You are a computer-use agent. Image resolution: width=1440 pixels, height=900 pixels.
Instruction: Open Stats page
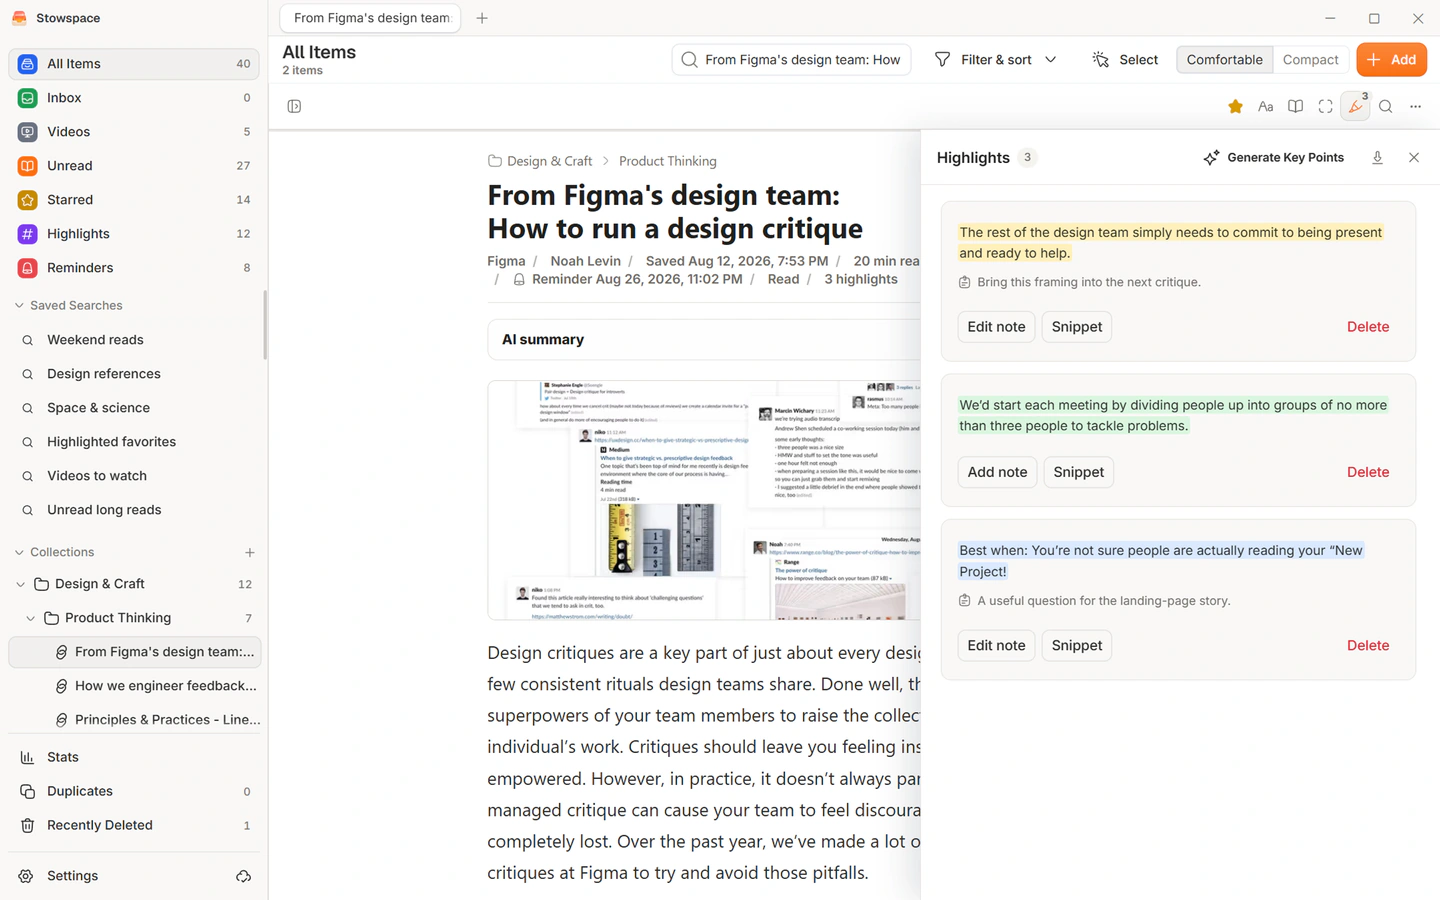(x=134, y=757)
